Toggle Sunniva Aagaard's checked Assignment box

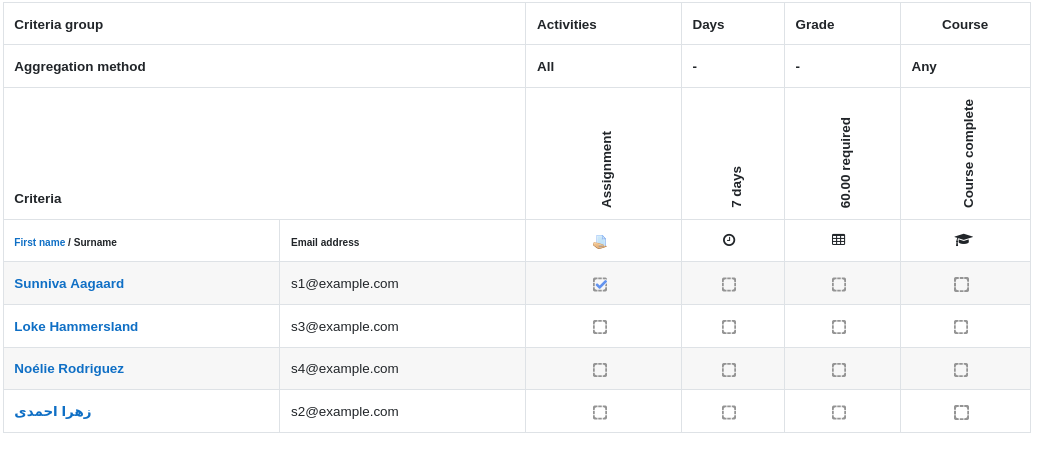tap(600, 284)
